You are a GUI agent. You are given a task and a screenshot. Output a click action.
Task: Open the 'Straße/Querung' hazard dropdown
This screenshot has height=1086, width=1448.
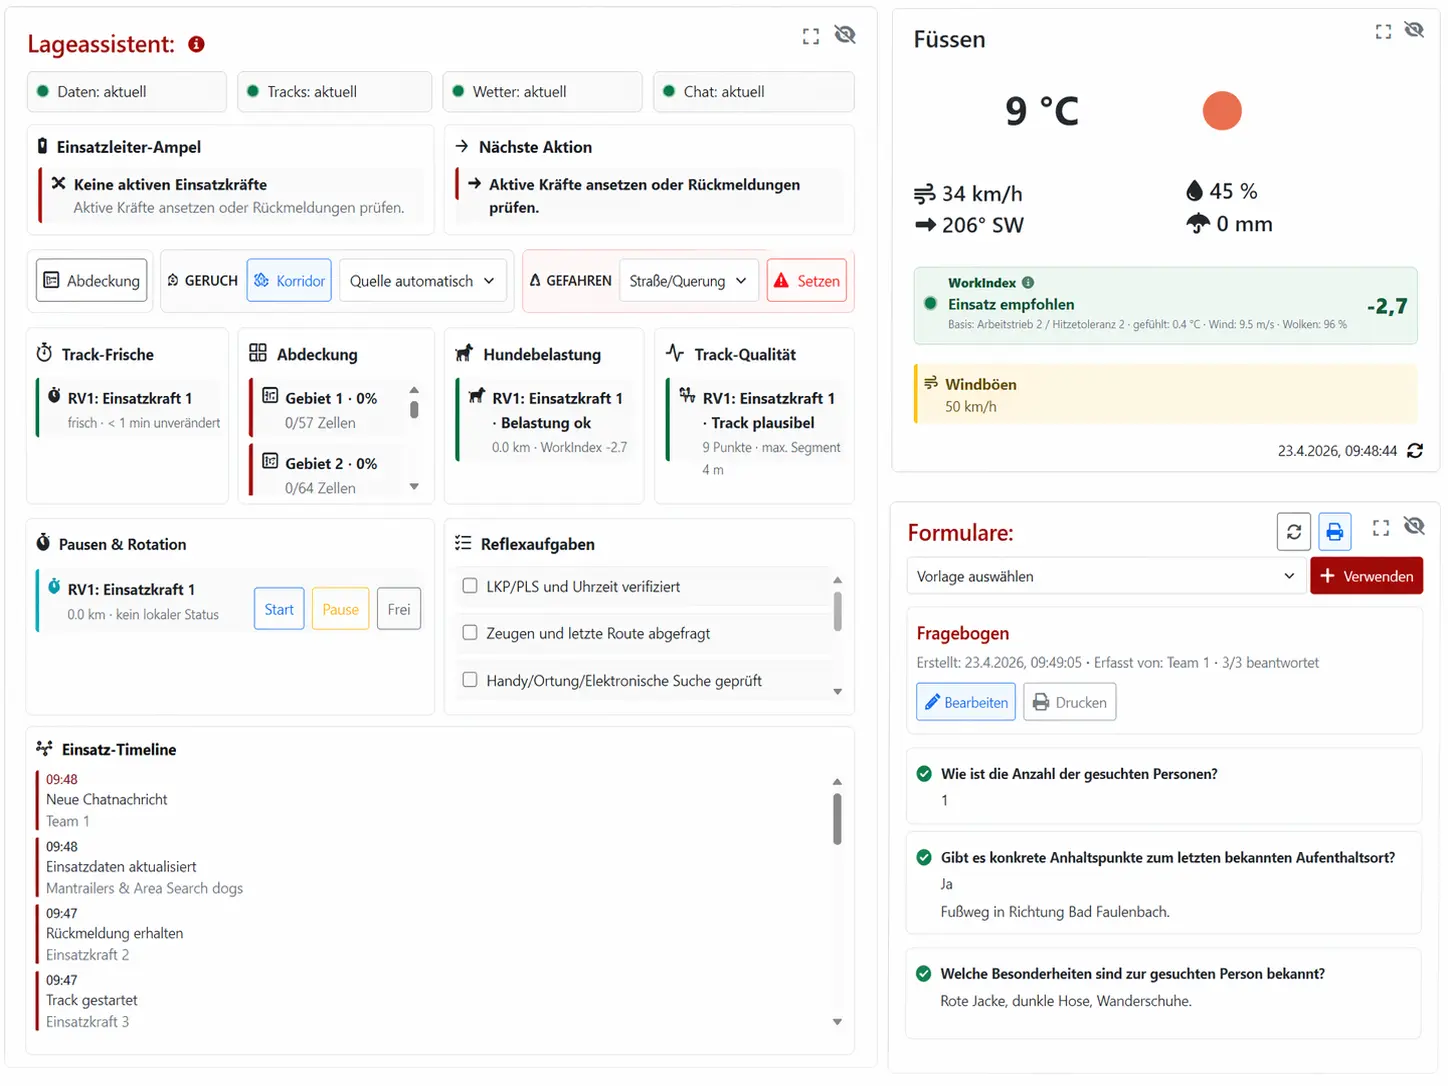(x=688, y=281)
